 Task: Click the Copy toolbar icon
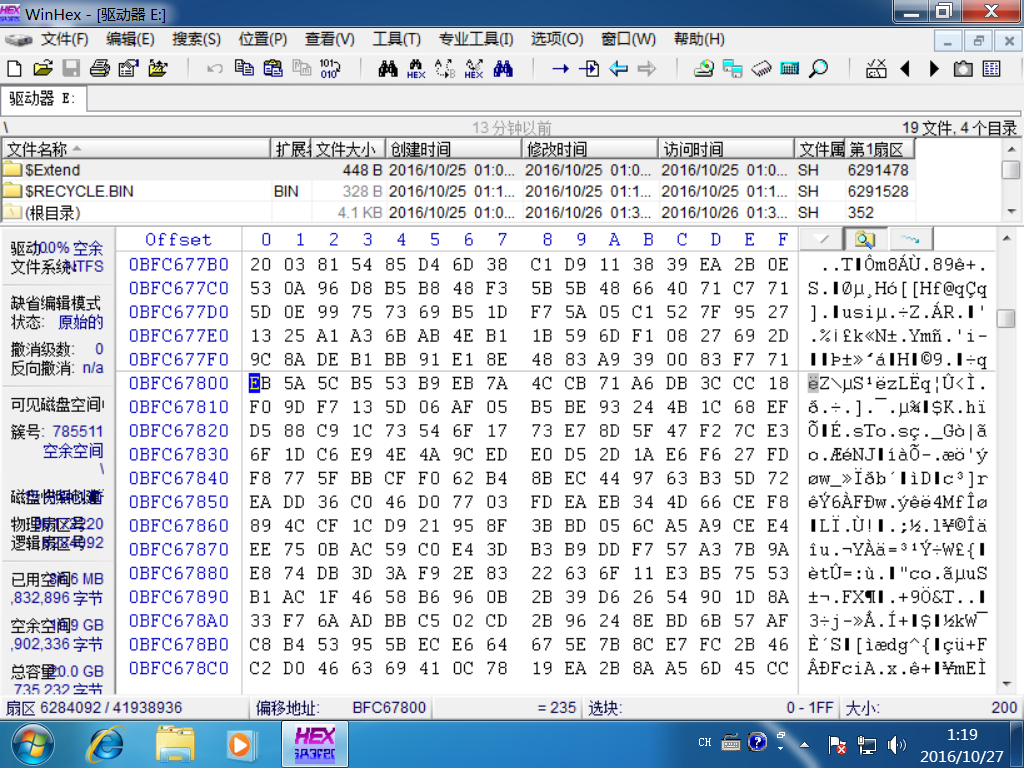click(x=244, y=68)
